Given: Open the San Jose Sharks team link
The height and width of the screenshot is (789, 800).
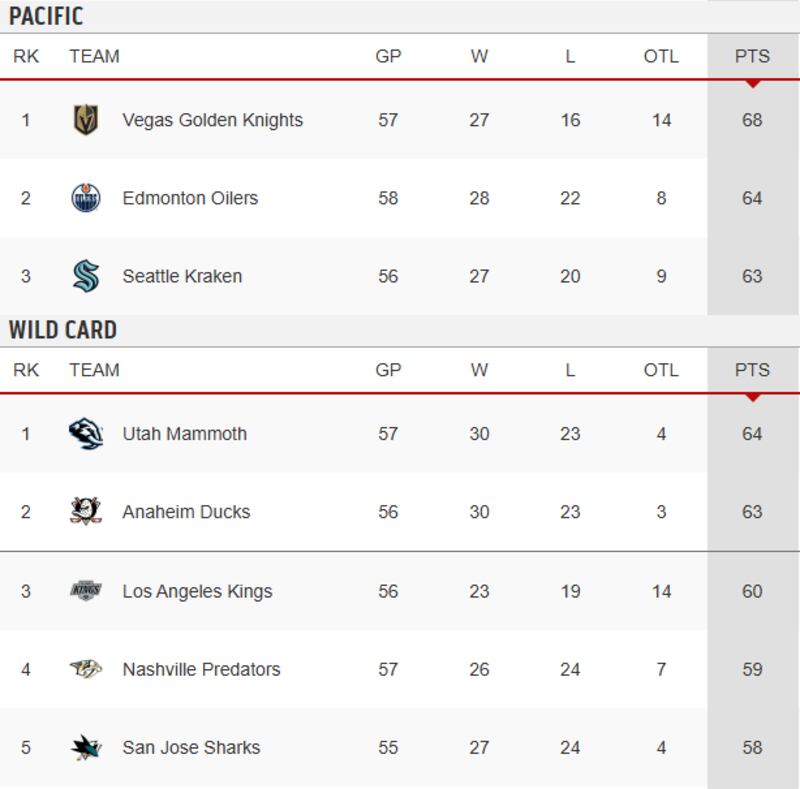Looking at the screenshot, I should click(x=191, y=747).
